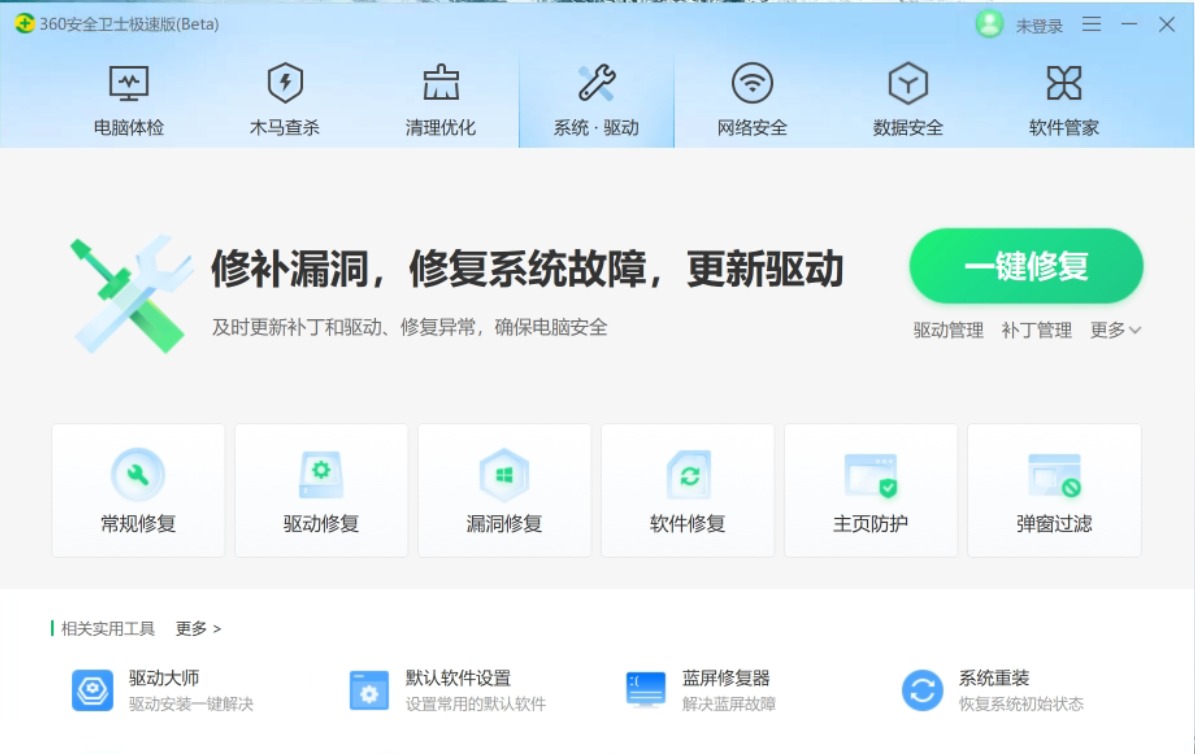This screenshot has width=1195, height=754.
Task: Click the 相关实用工具 heading
Action: [x=107, y=628]
